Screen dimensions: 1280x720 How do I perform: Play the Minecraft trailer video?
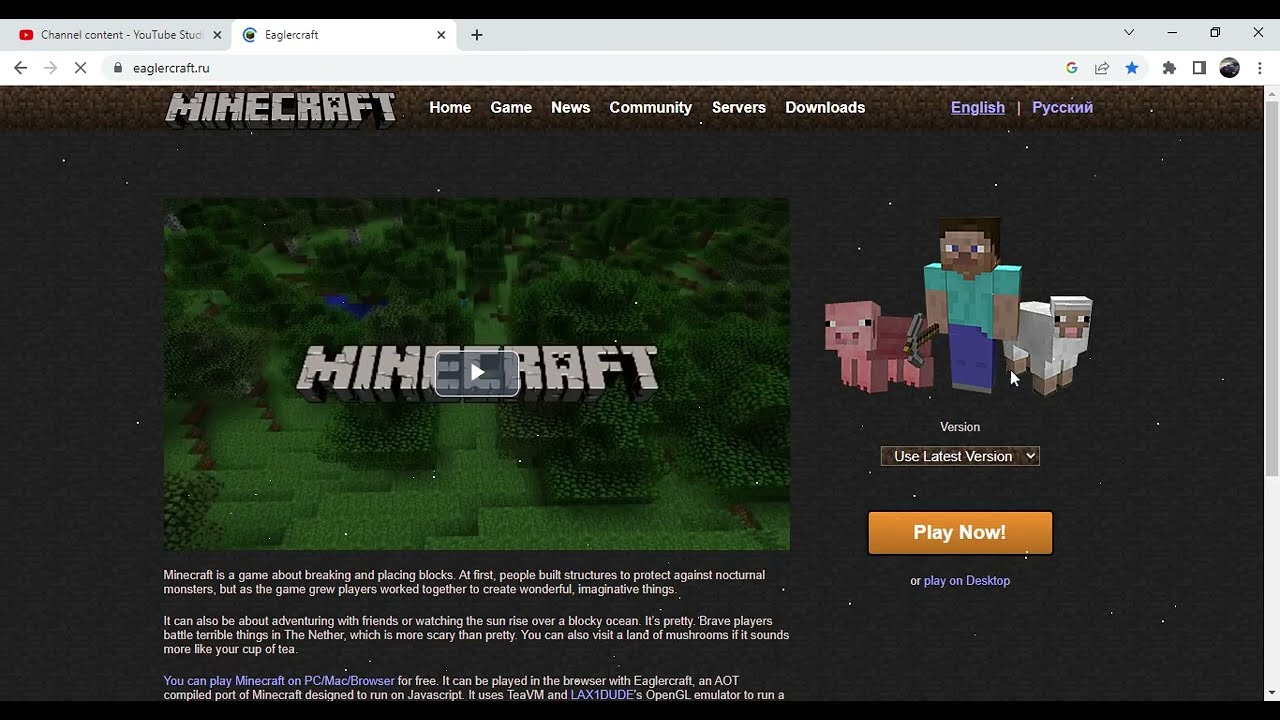[x=477, y=373]
